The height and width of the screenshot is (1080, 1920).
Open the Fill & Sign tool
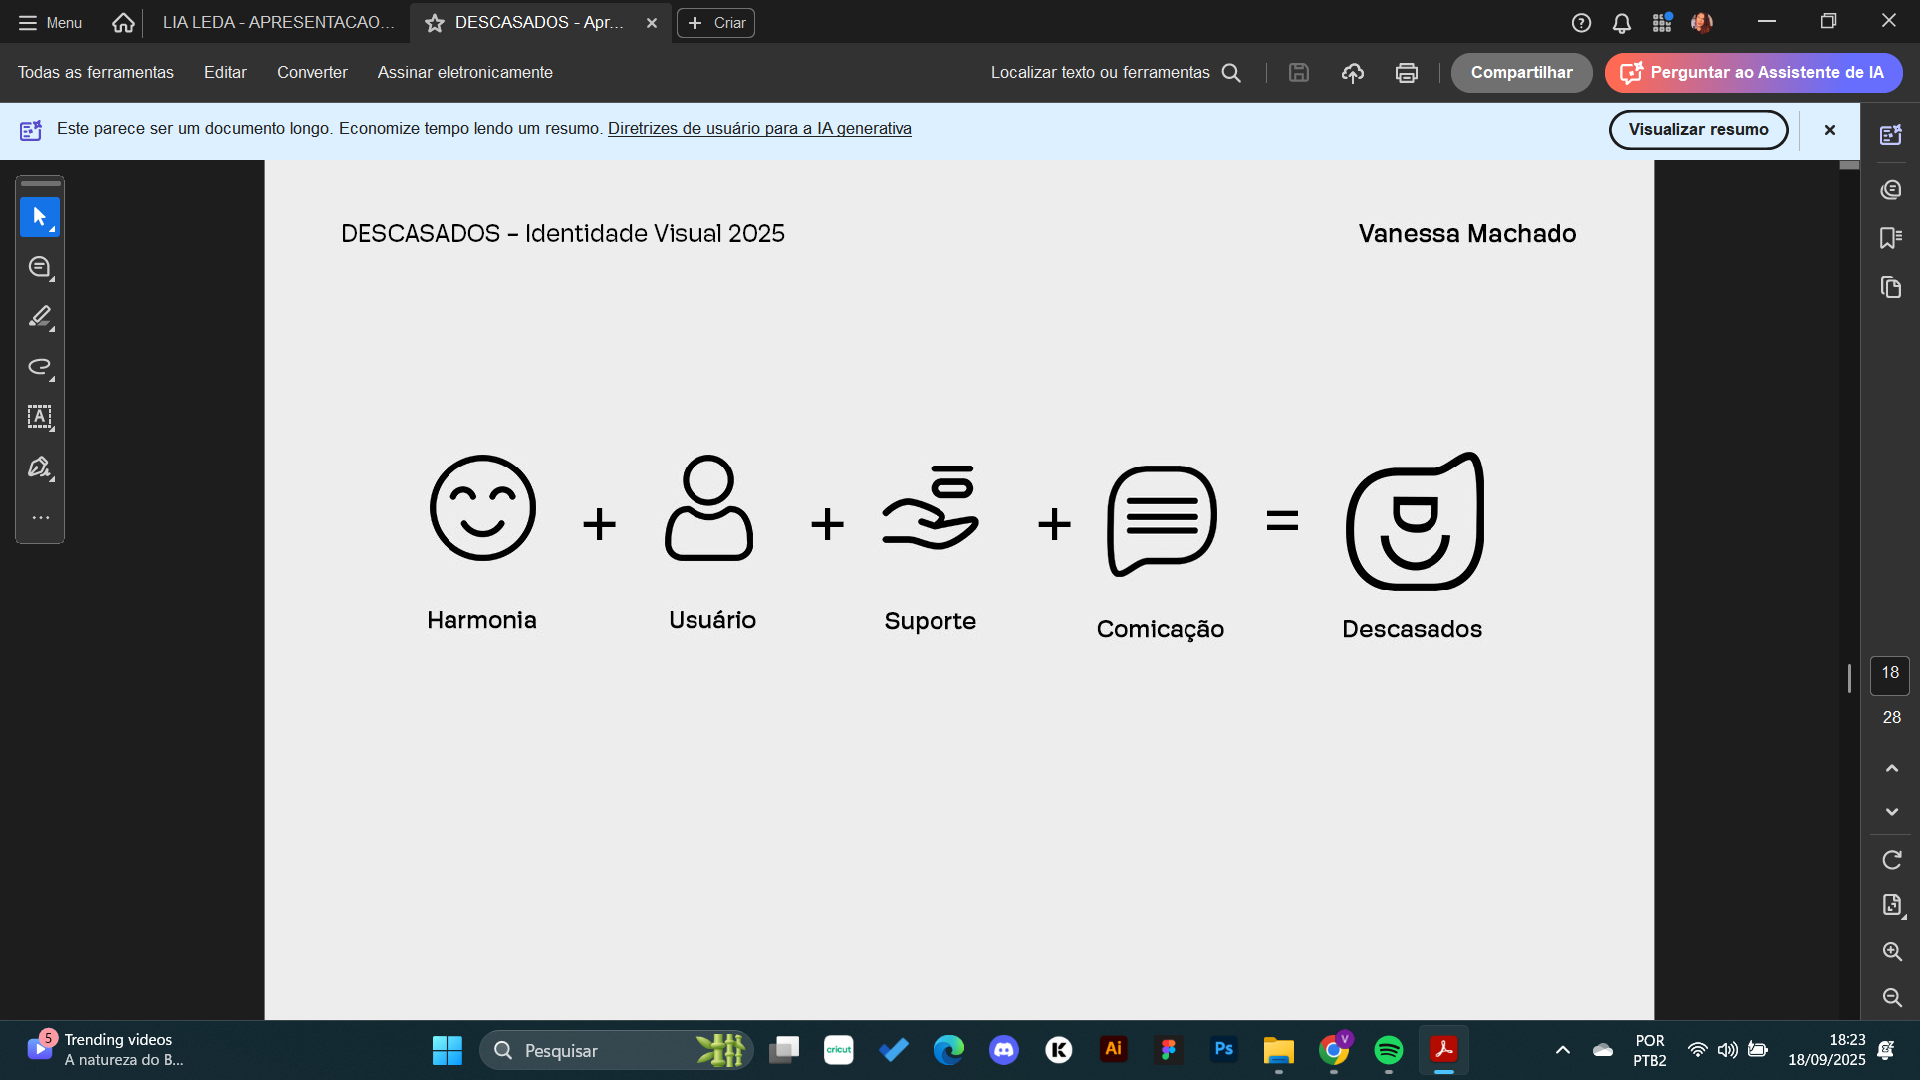click(40, 467)
